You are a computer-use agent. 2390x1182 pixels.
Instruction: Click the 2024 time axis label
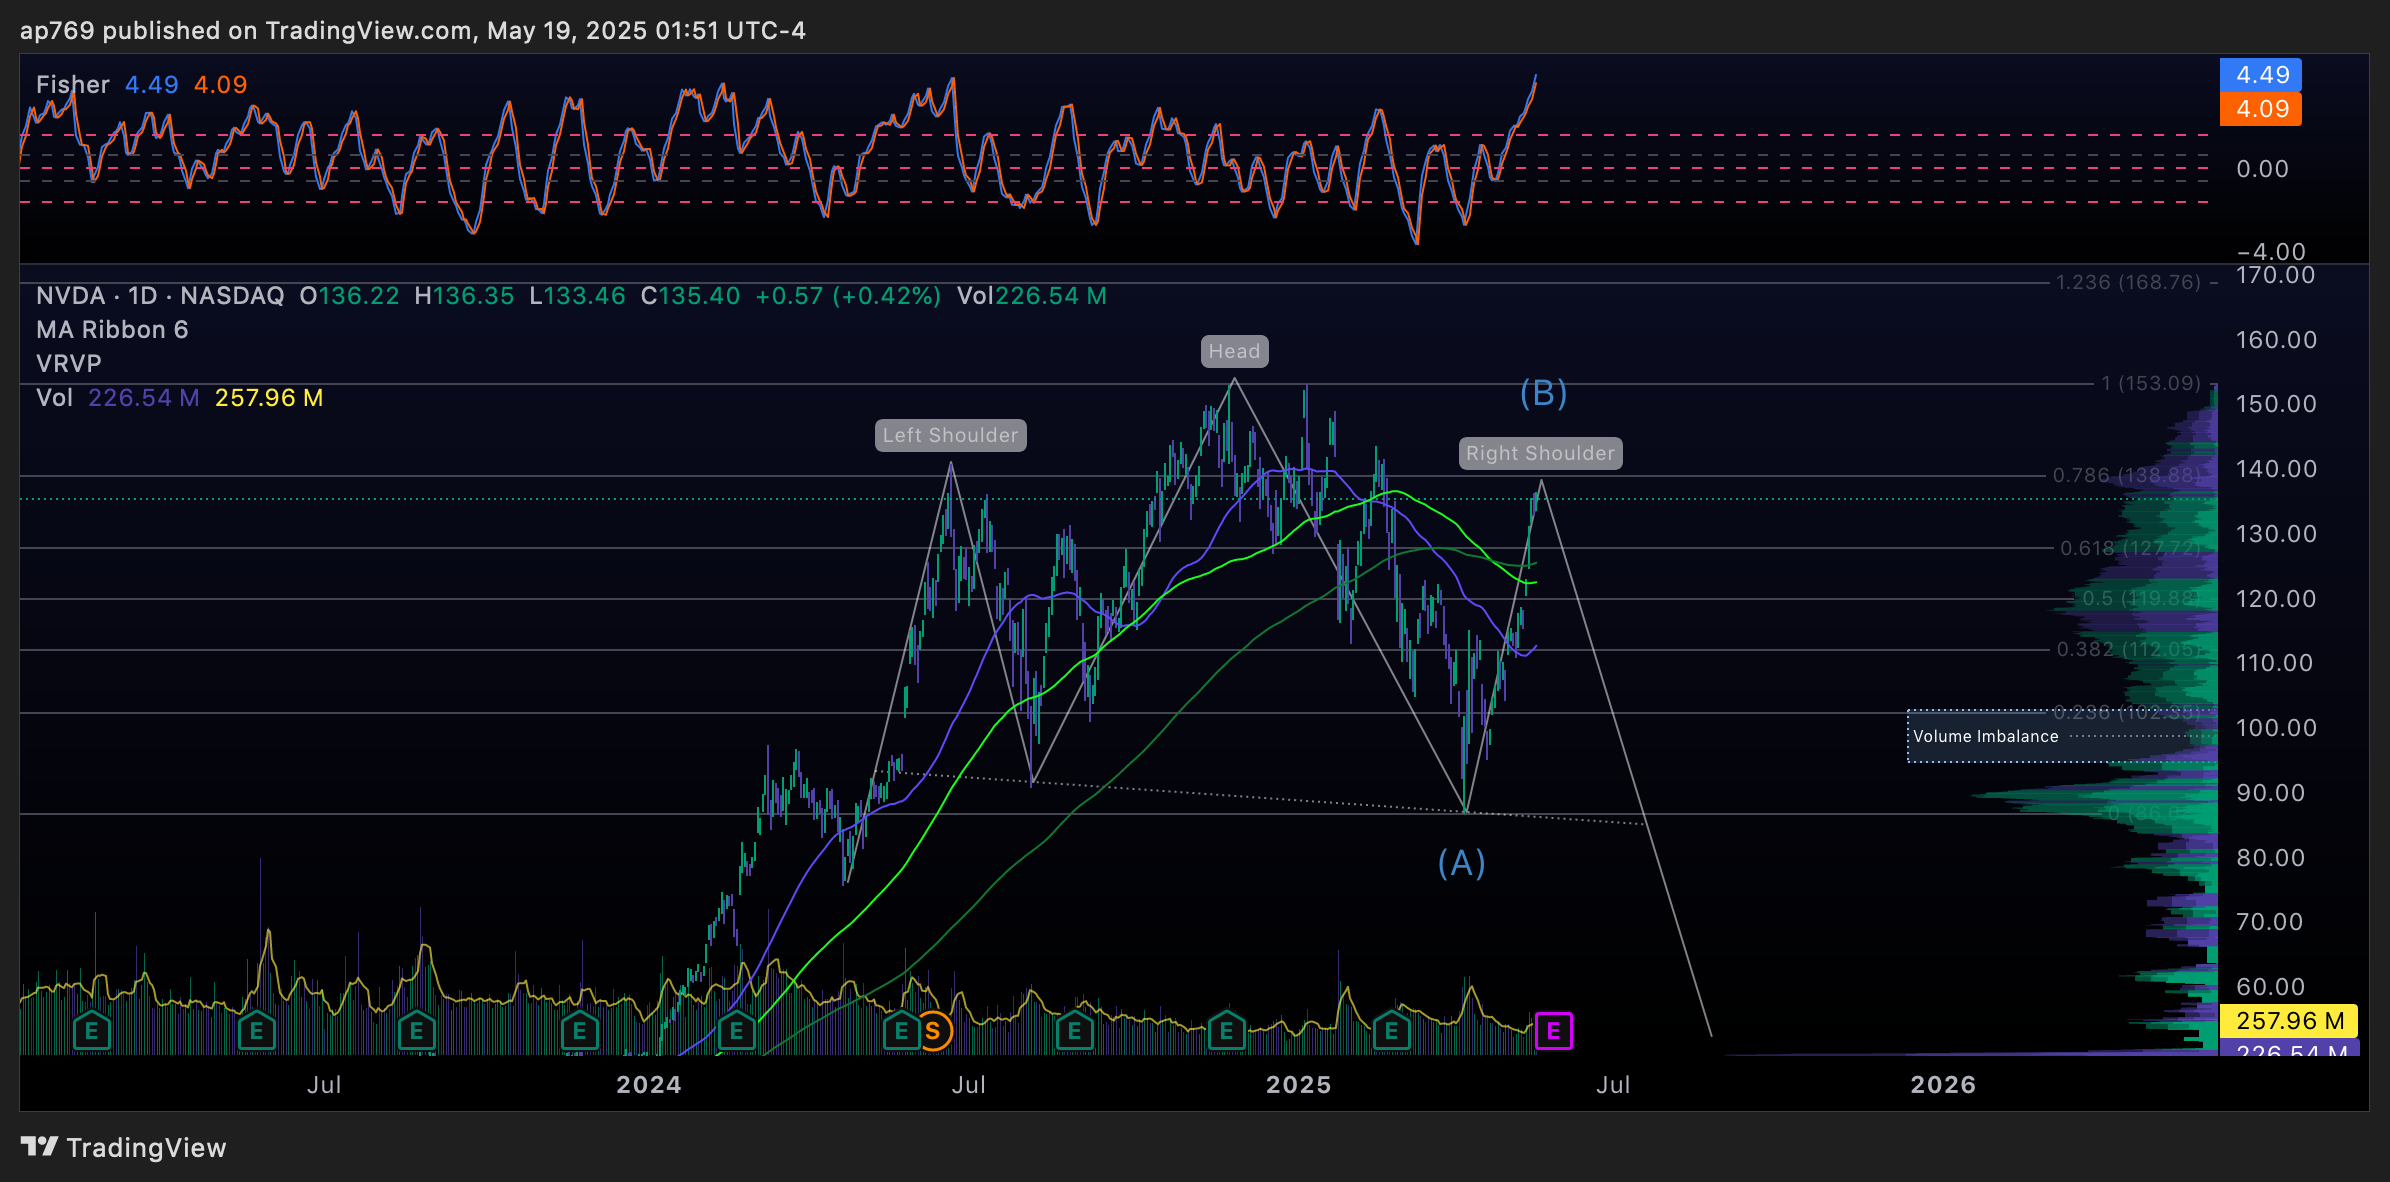pyautogui.click(x=649, y=1085)
